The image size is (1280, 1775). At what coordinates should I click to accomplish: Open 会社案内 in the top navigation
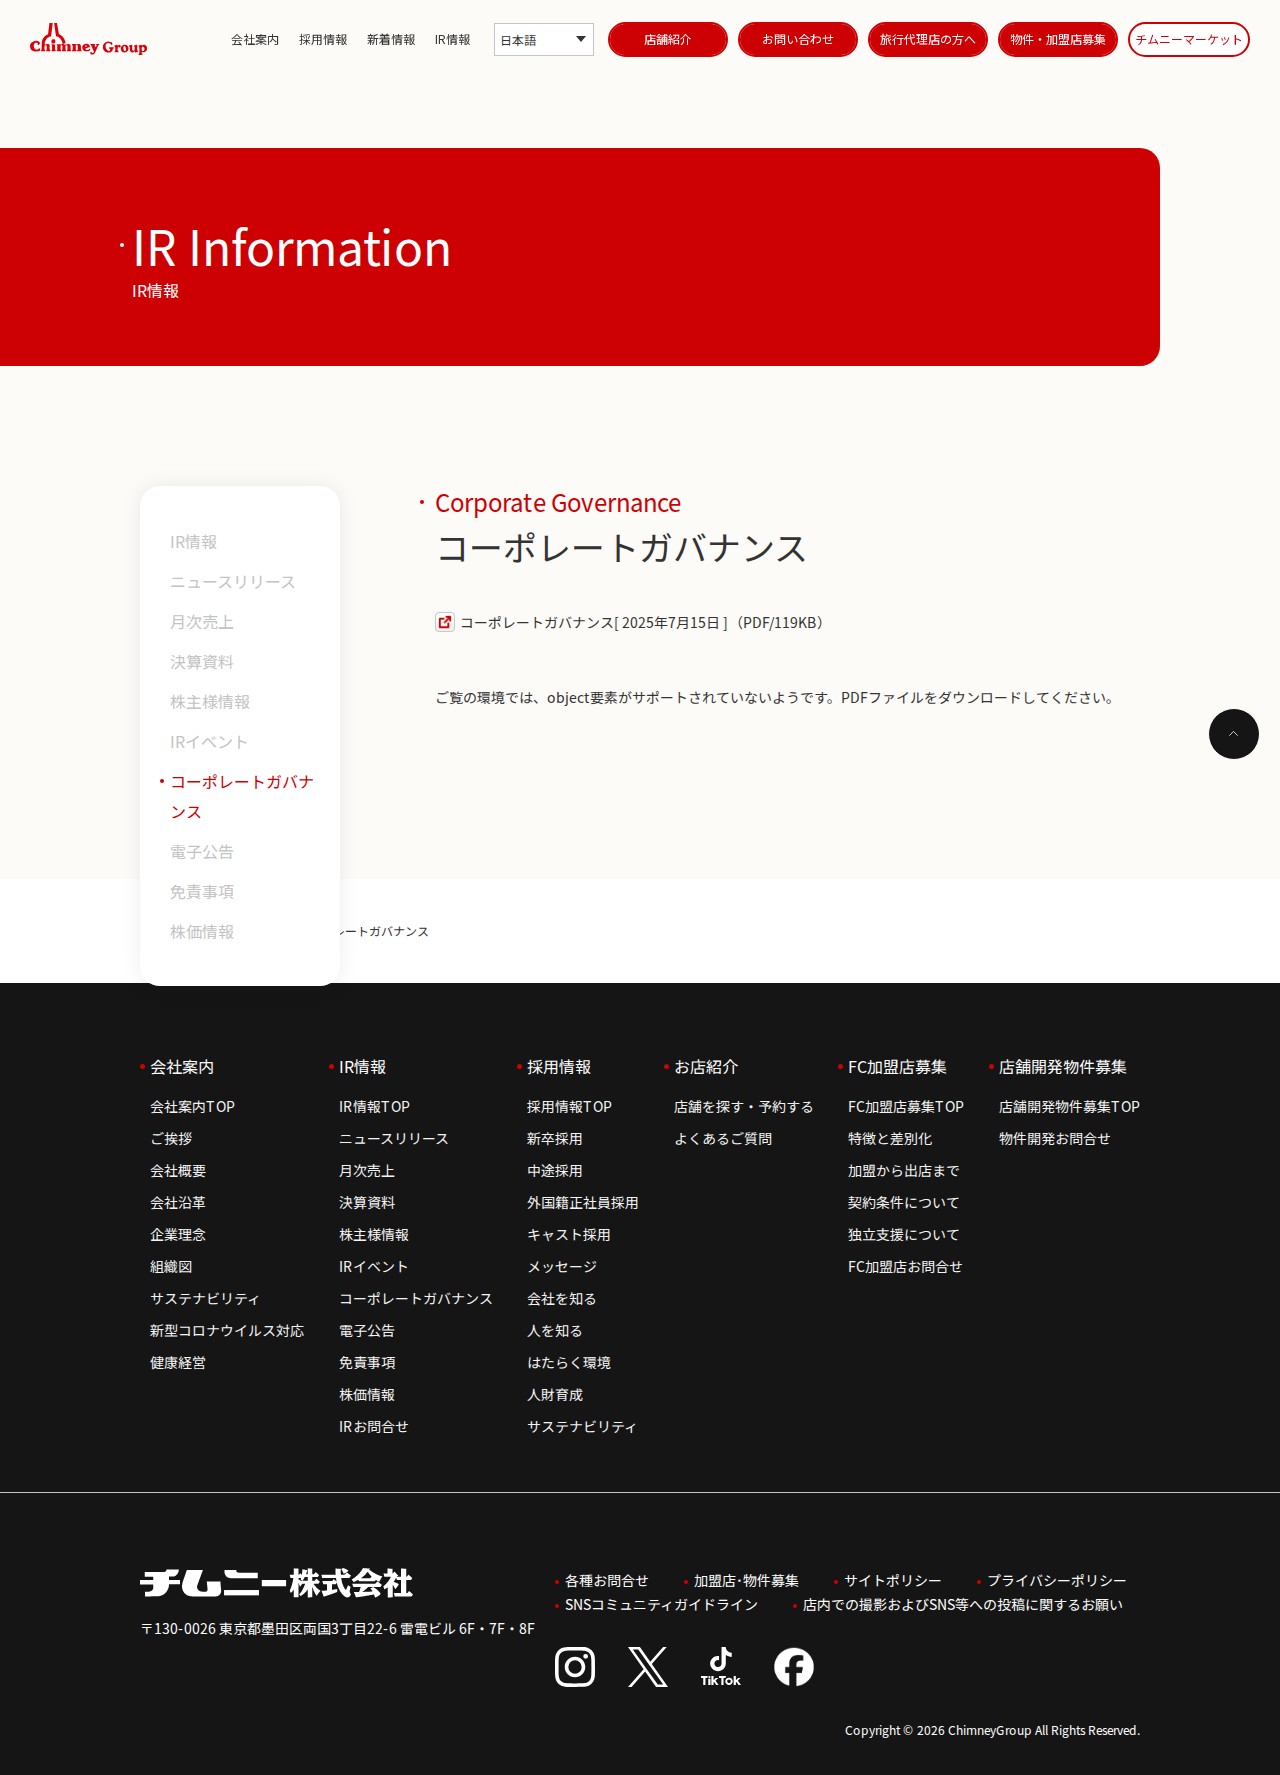tap(255, 40)
